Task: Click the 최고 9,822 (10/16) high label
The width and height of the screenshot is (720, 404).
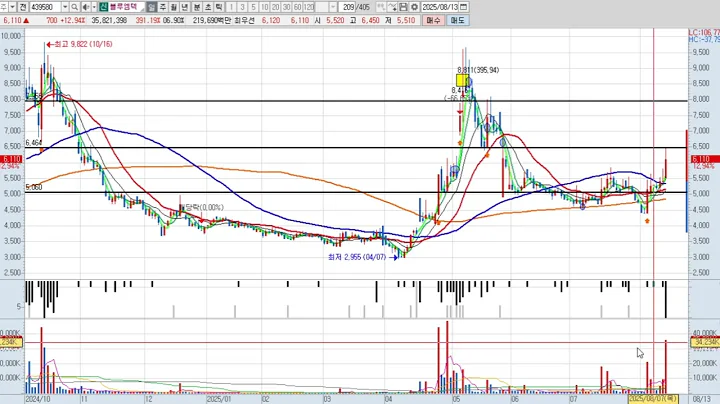Action: click(x=83, y=44)
